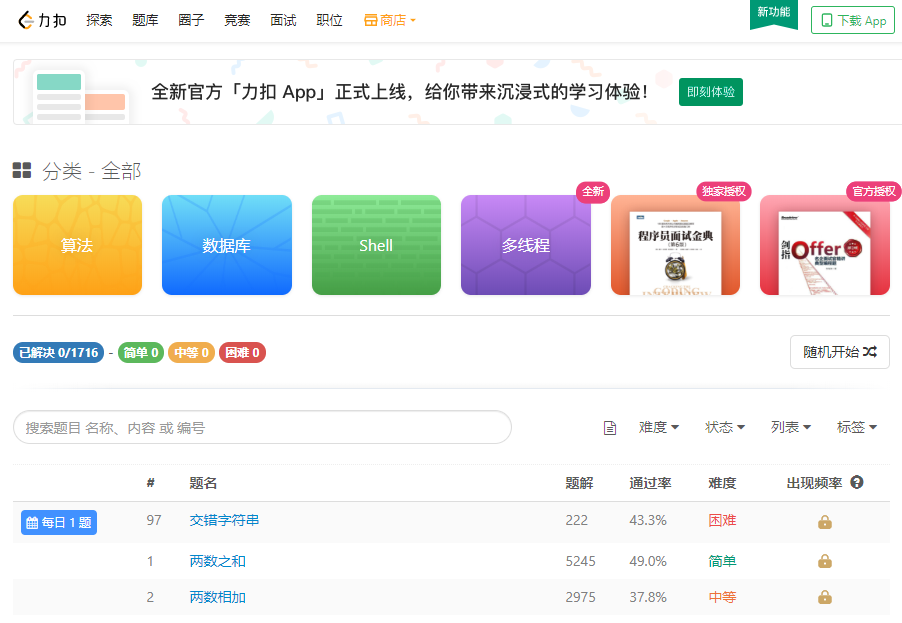The height and width of the screenshot is (623, 902).
Task: Open the Shell category card
Action: pos(376,245)
